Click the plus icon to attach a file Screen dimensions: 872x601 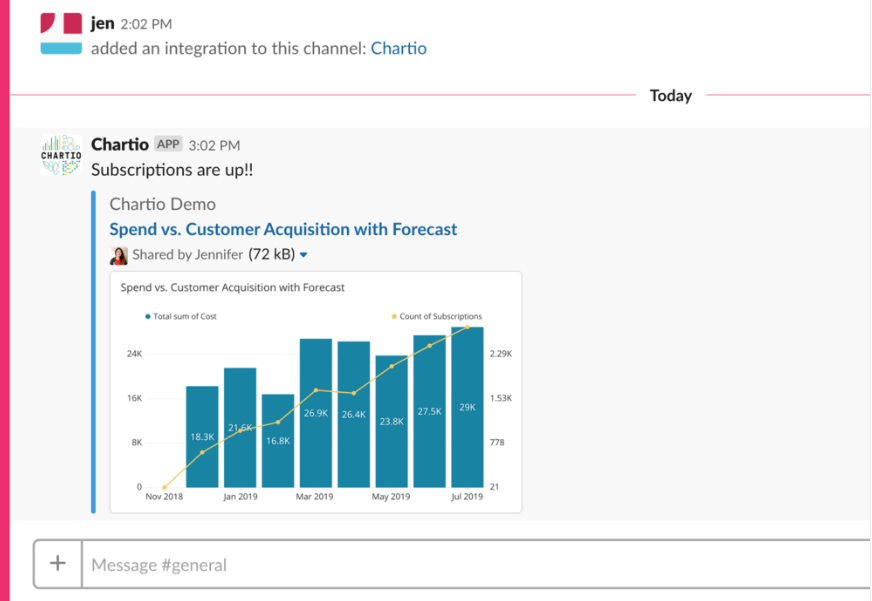pos(57,563)
